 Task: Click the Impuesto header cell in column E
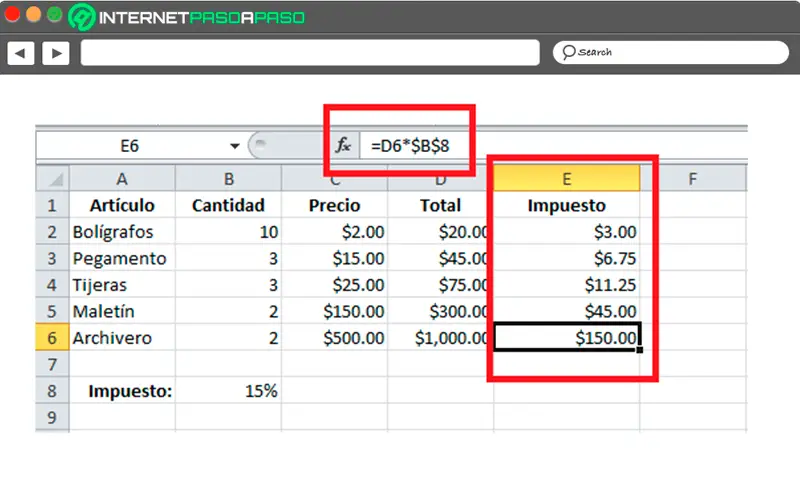tap(566, 205)
